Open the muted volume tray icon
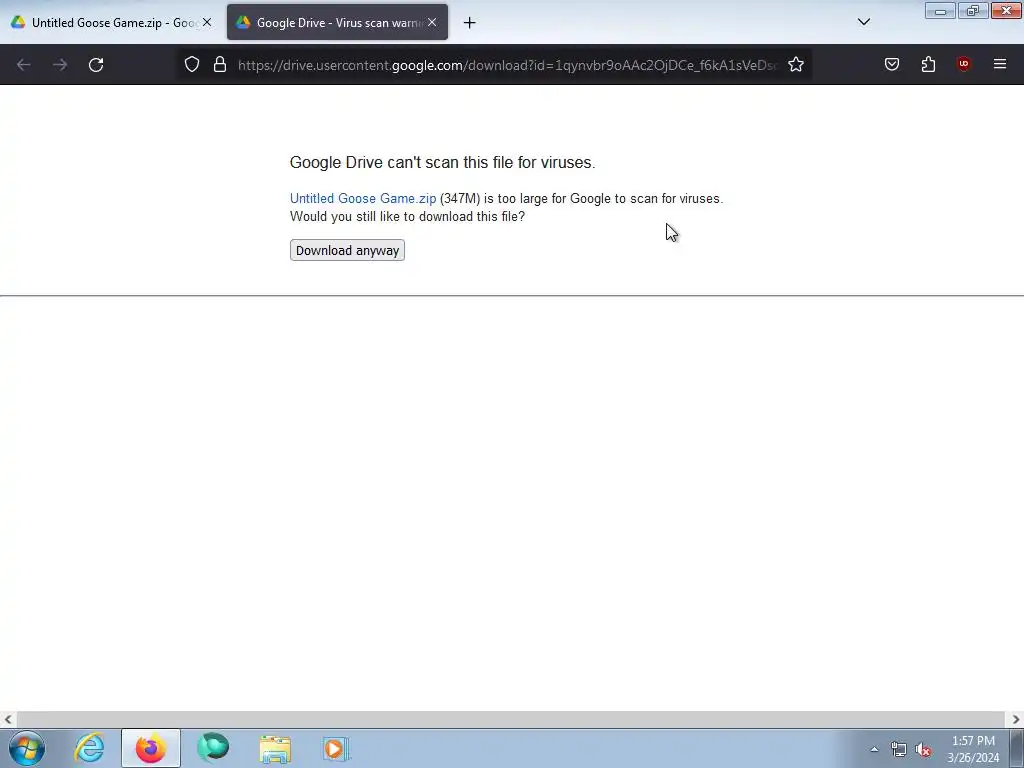 [x=923, y=750]
